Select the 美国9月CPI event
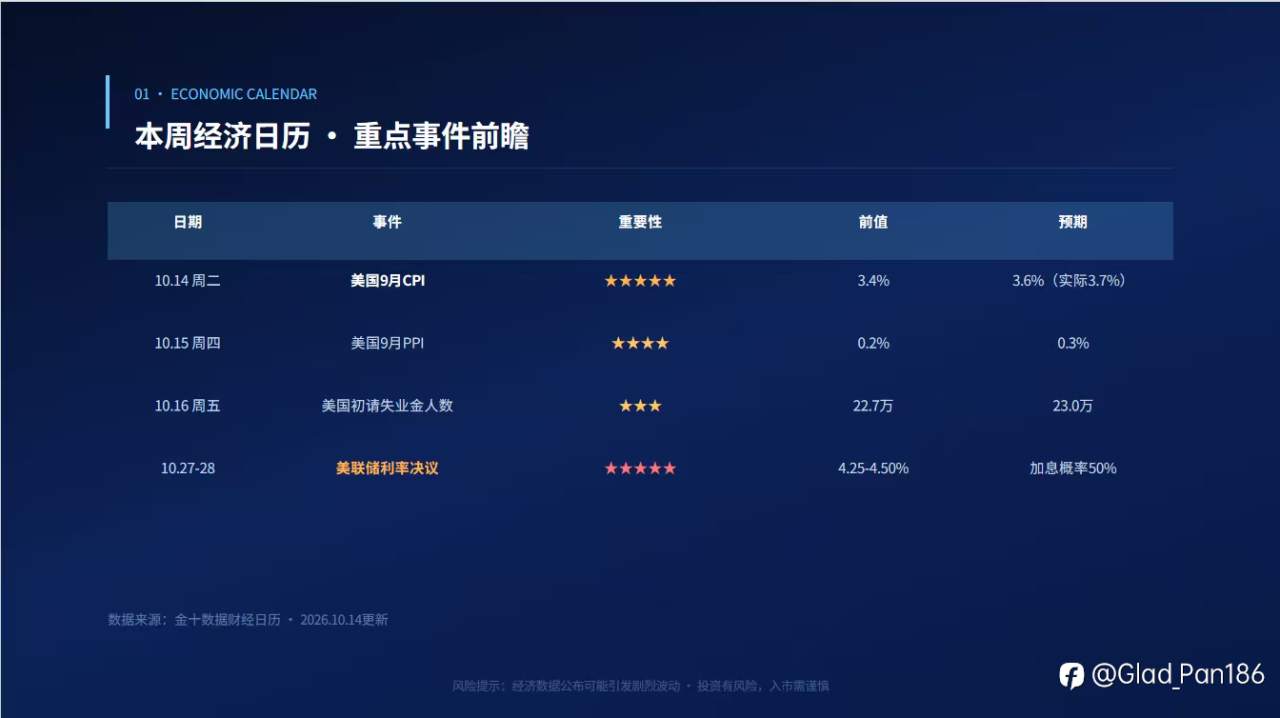1280x718 pixels. click(x=387, y=281)
